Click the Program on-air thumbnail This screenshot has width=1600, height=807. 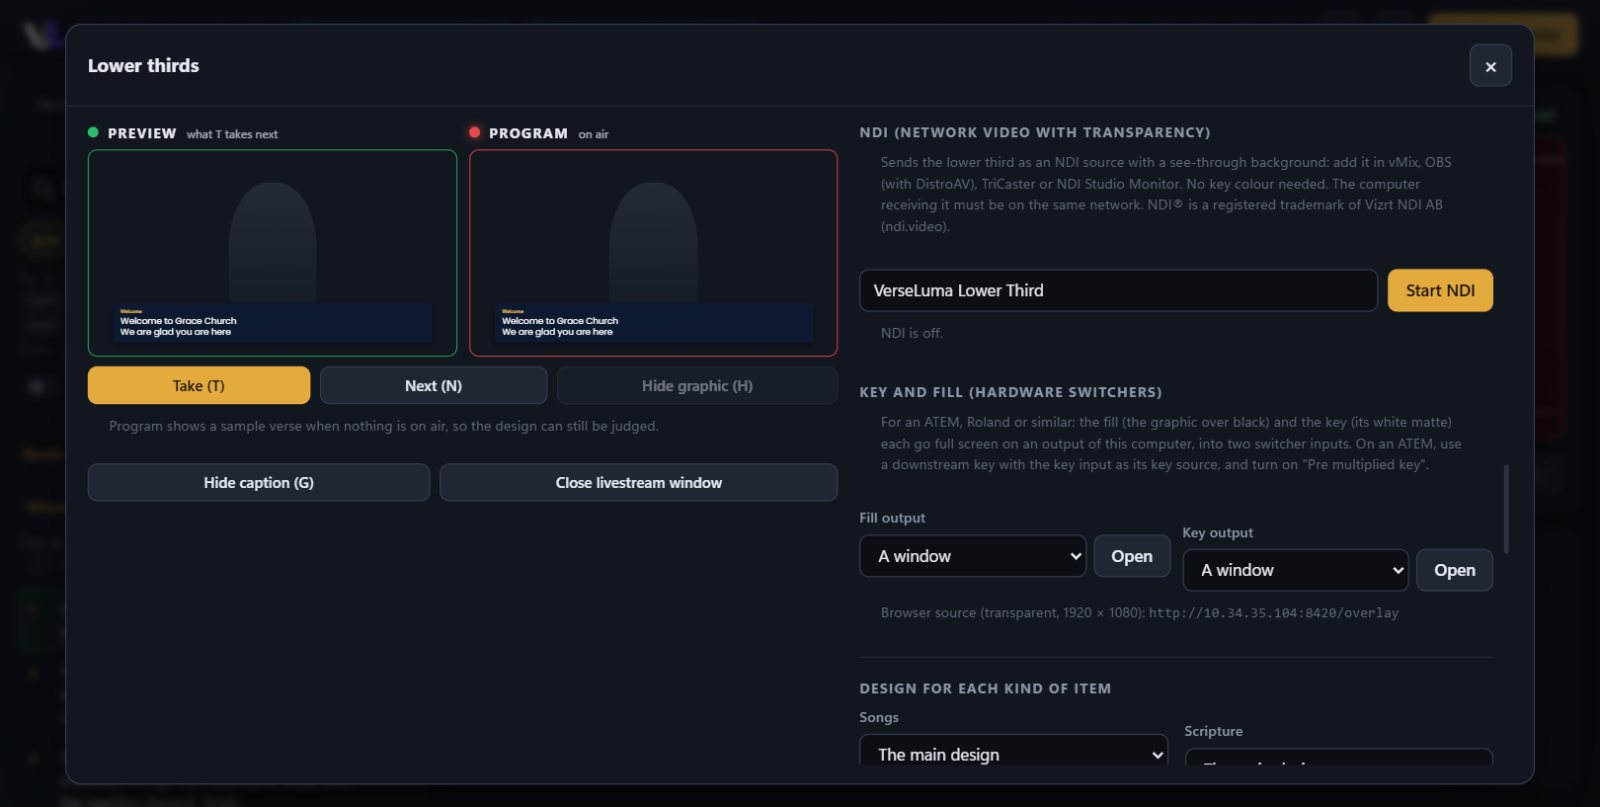pos(653,253)
